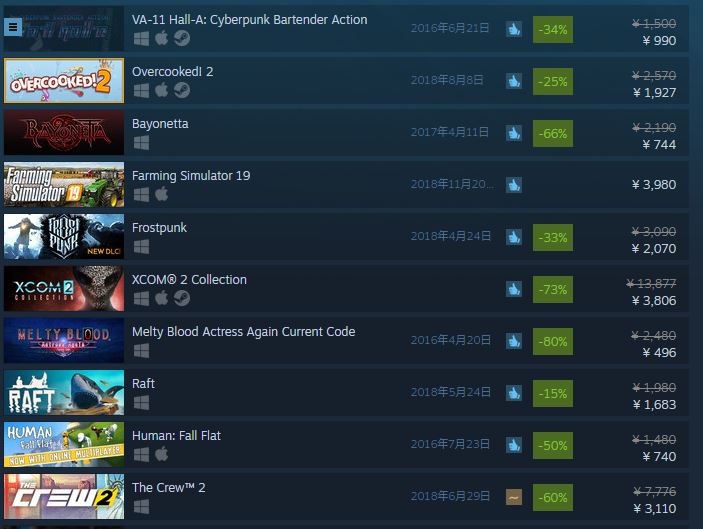703x529 pixels.
Task: Click the SteamOS icon under VA-11 Hall-A
Action: coord(182,39)
